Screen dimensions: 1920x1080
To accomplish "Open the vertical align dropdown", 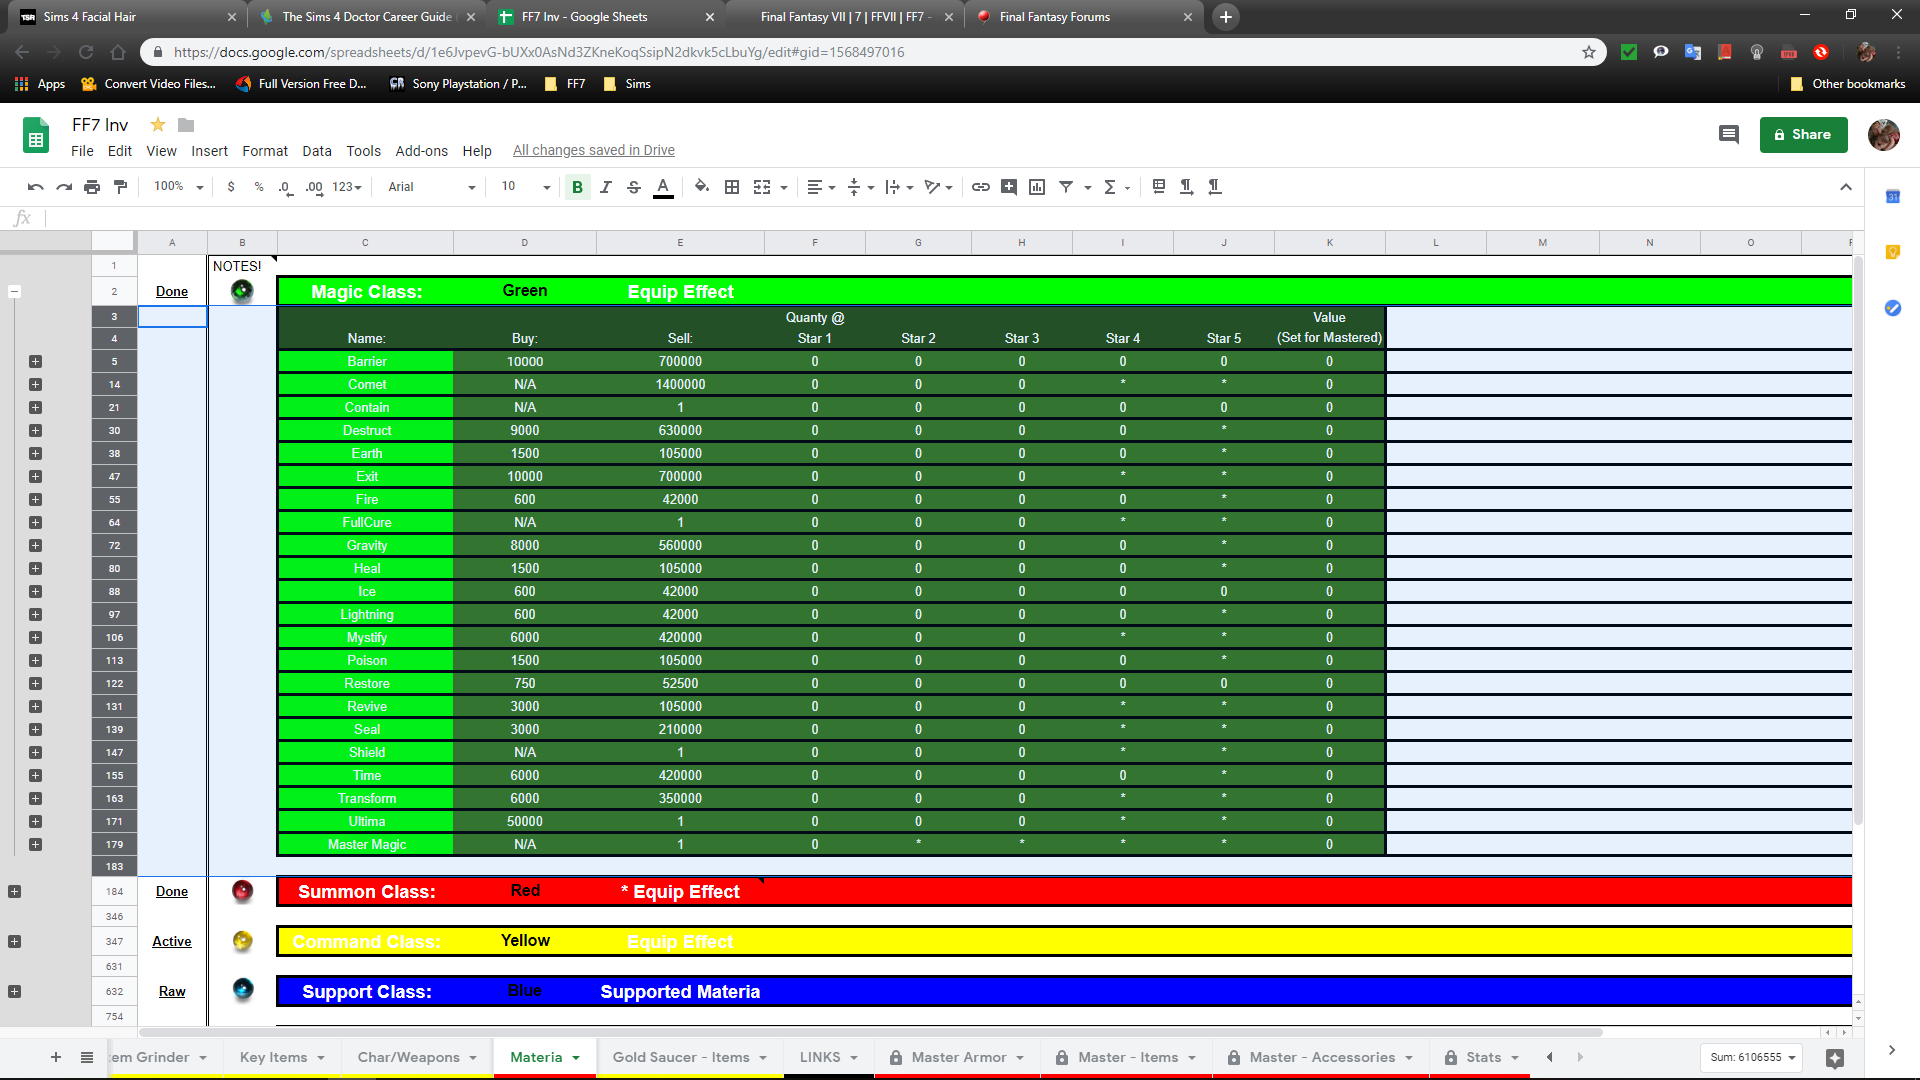I will tap(860, 187).
